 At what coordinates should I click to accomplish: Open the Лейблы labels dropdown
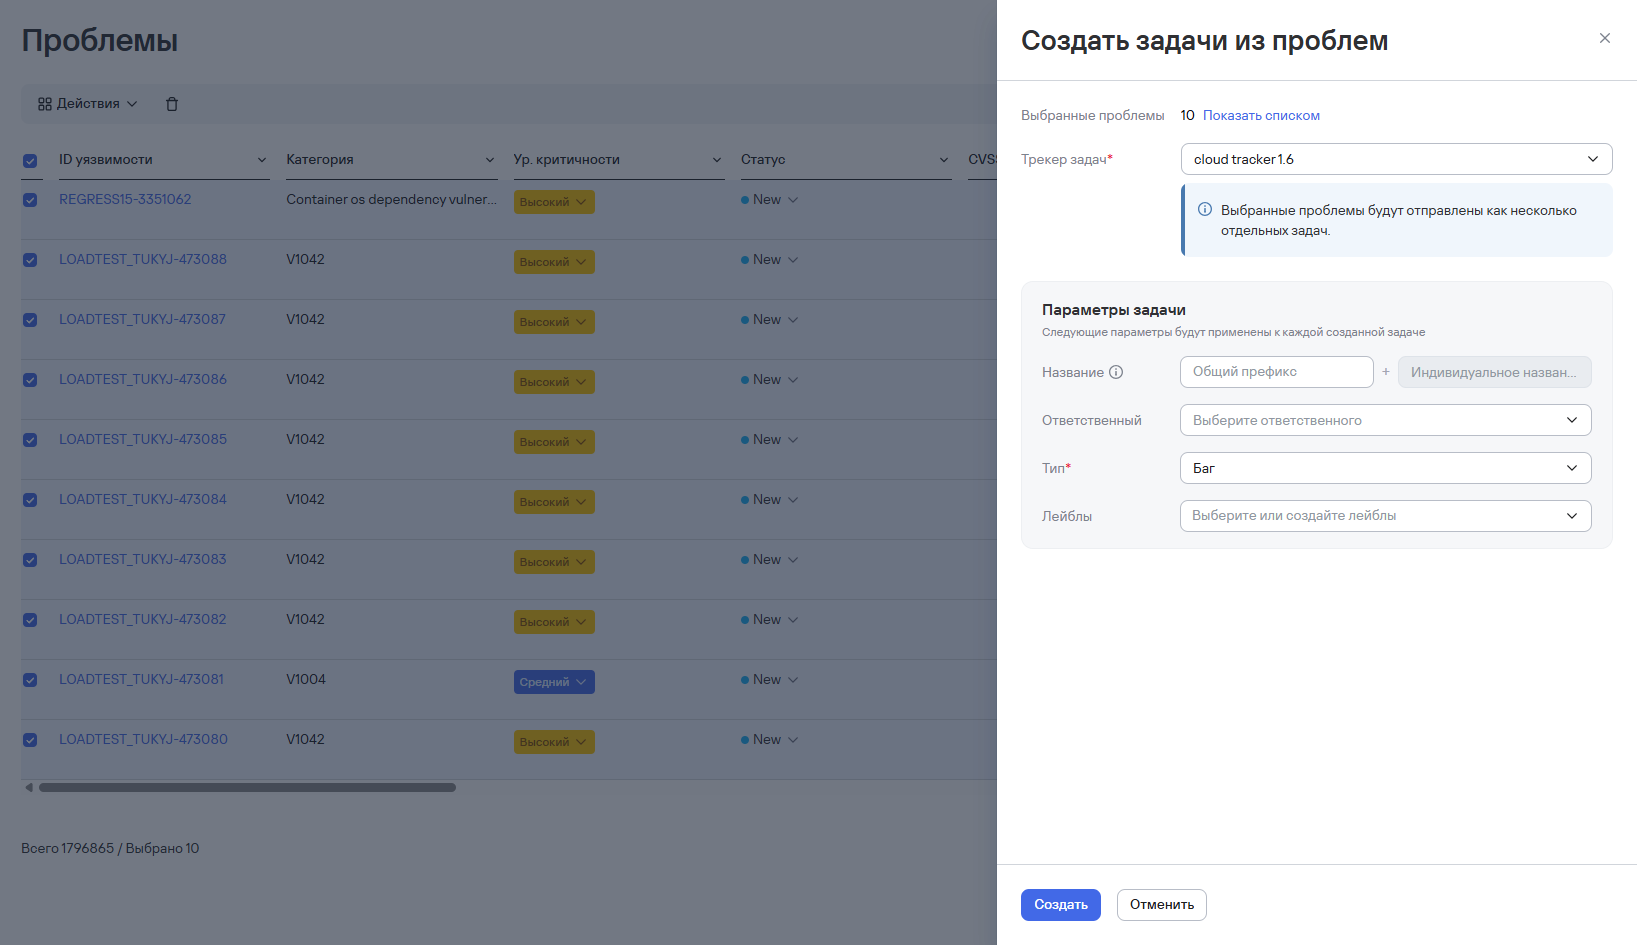[1385, 516]
